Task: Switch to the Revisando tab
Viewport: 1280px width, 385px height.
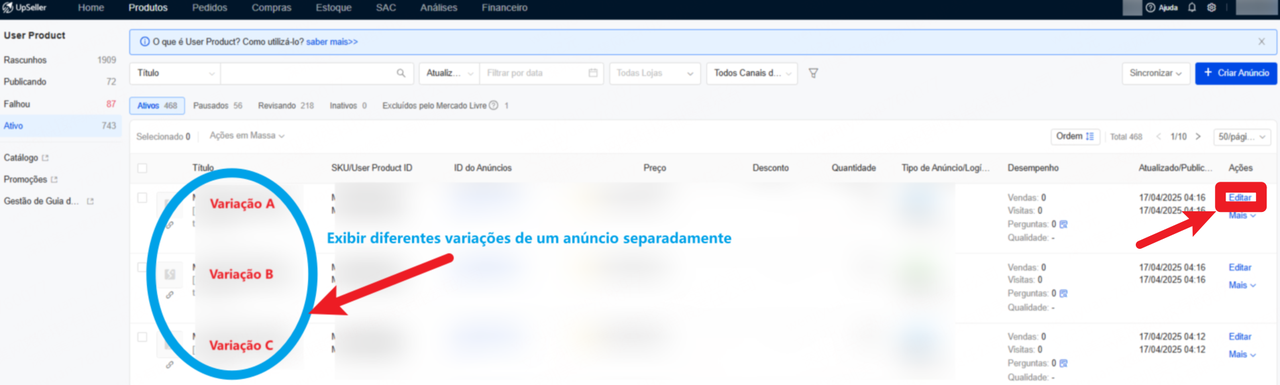Action: pos(286,105)
